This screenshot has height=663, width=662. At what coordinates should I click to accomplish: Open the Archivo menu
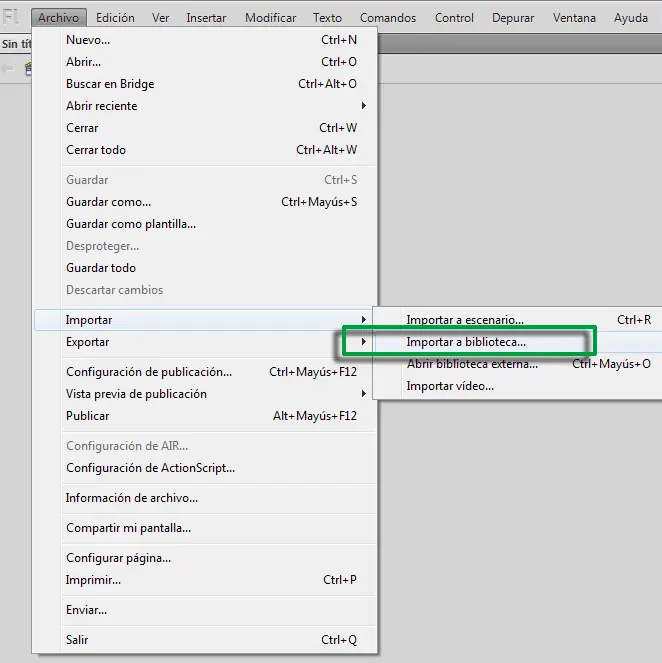coord(58,18)
